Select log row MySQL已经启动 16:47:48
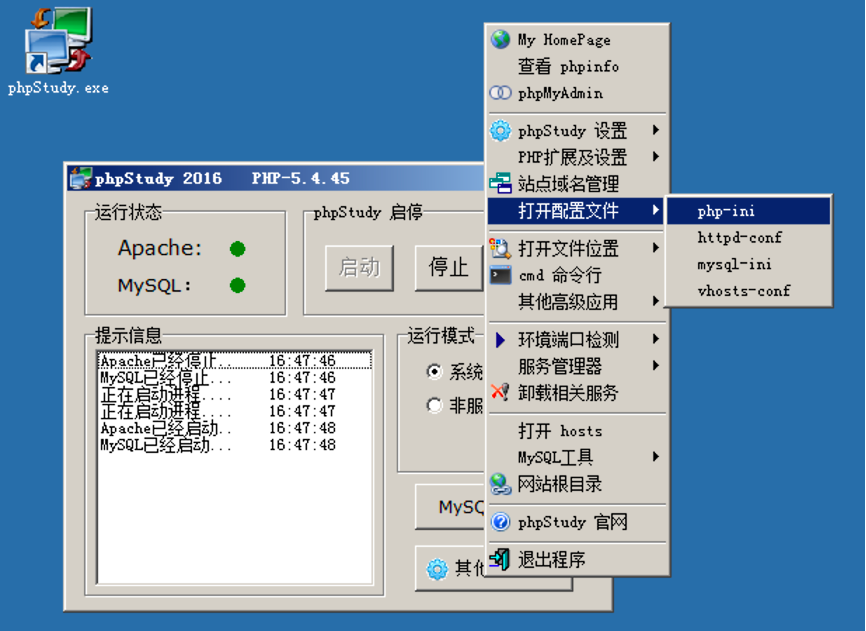Image resolution: width=866 pixels, height=631 pixels. 235,445
